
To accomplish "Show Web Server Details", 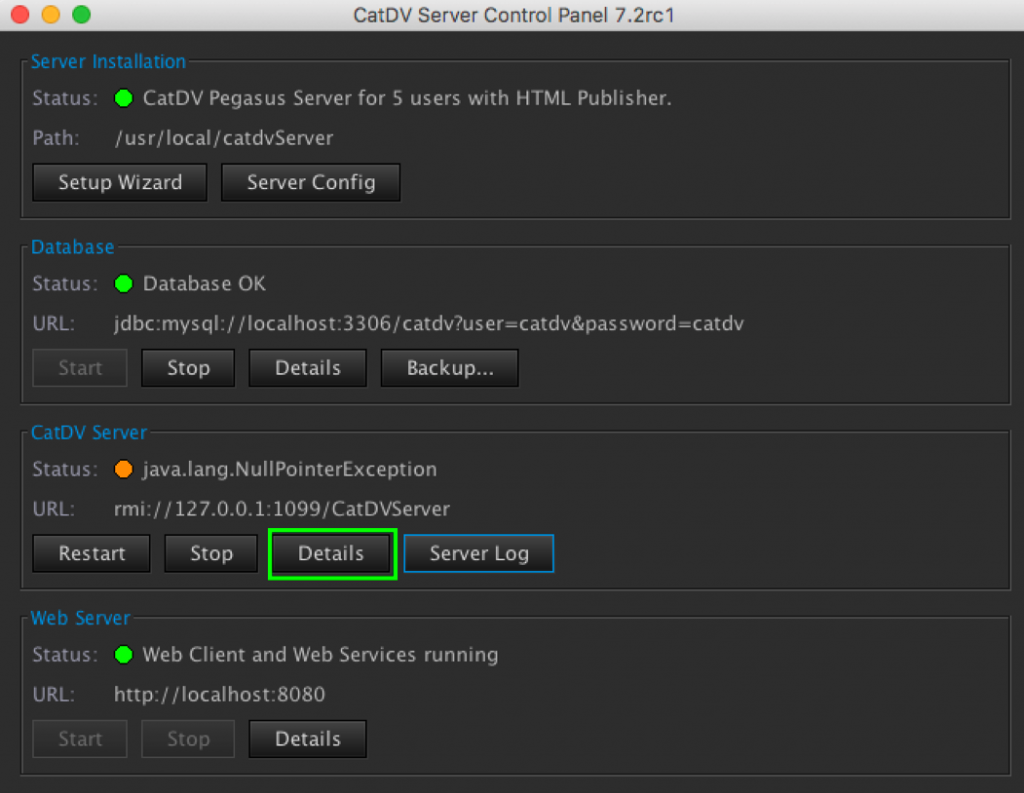I will pos(308,739).
